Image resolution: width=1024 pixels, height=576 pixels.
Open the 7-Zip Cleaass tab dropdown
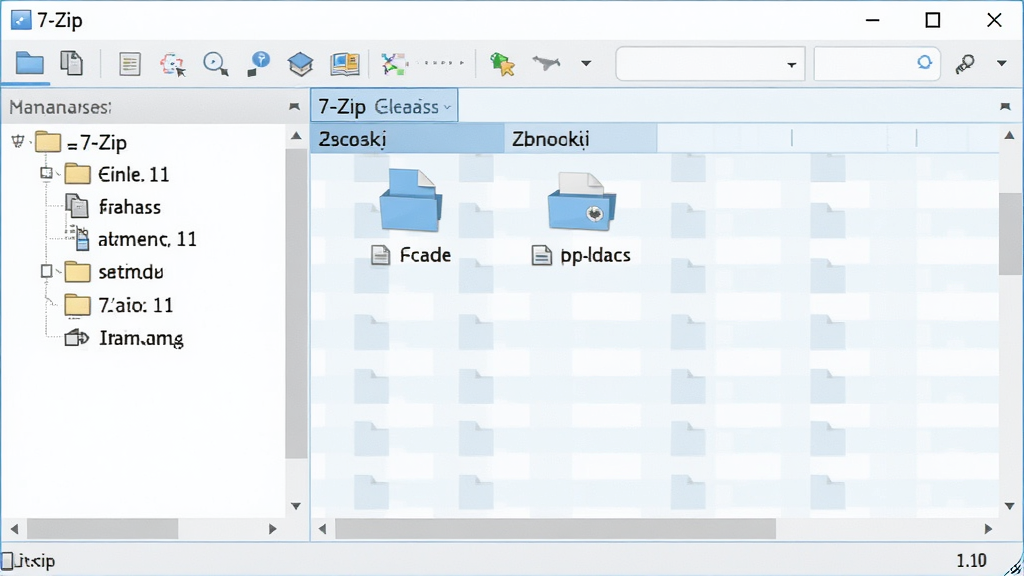447,107
